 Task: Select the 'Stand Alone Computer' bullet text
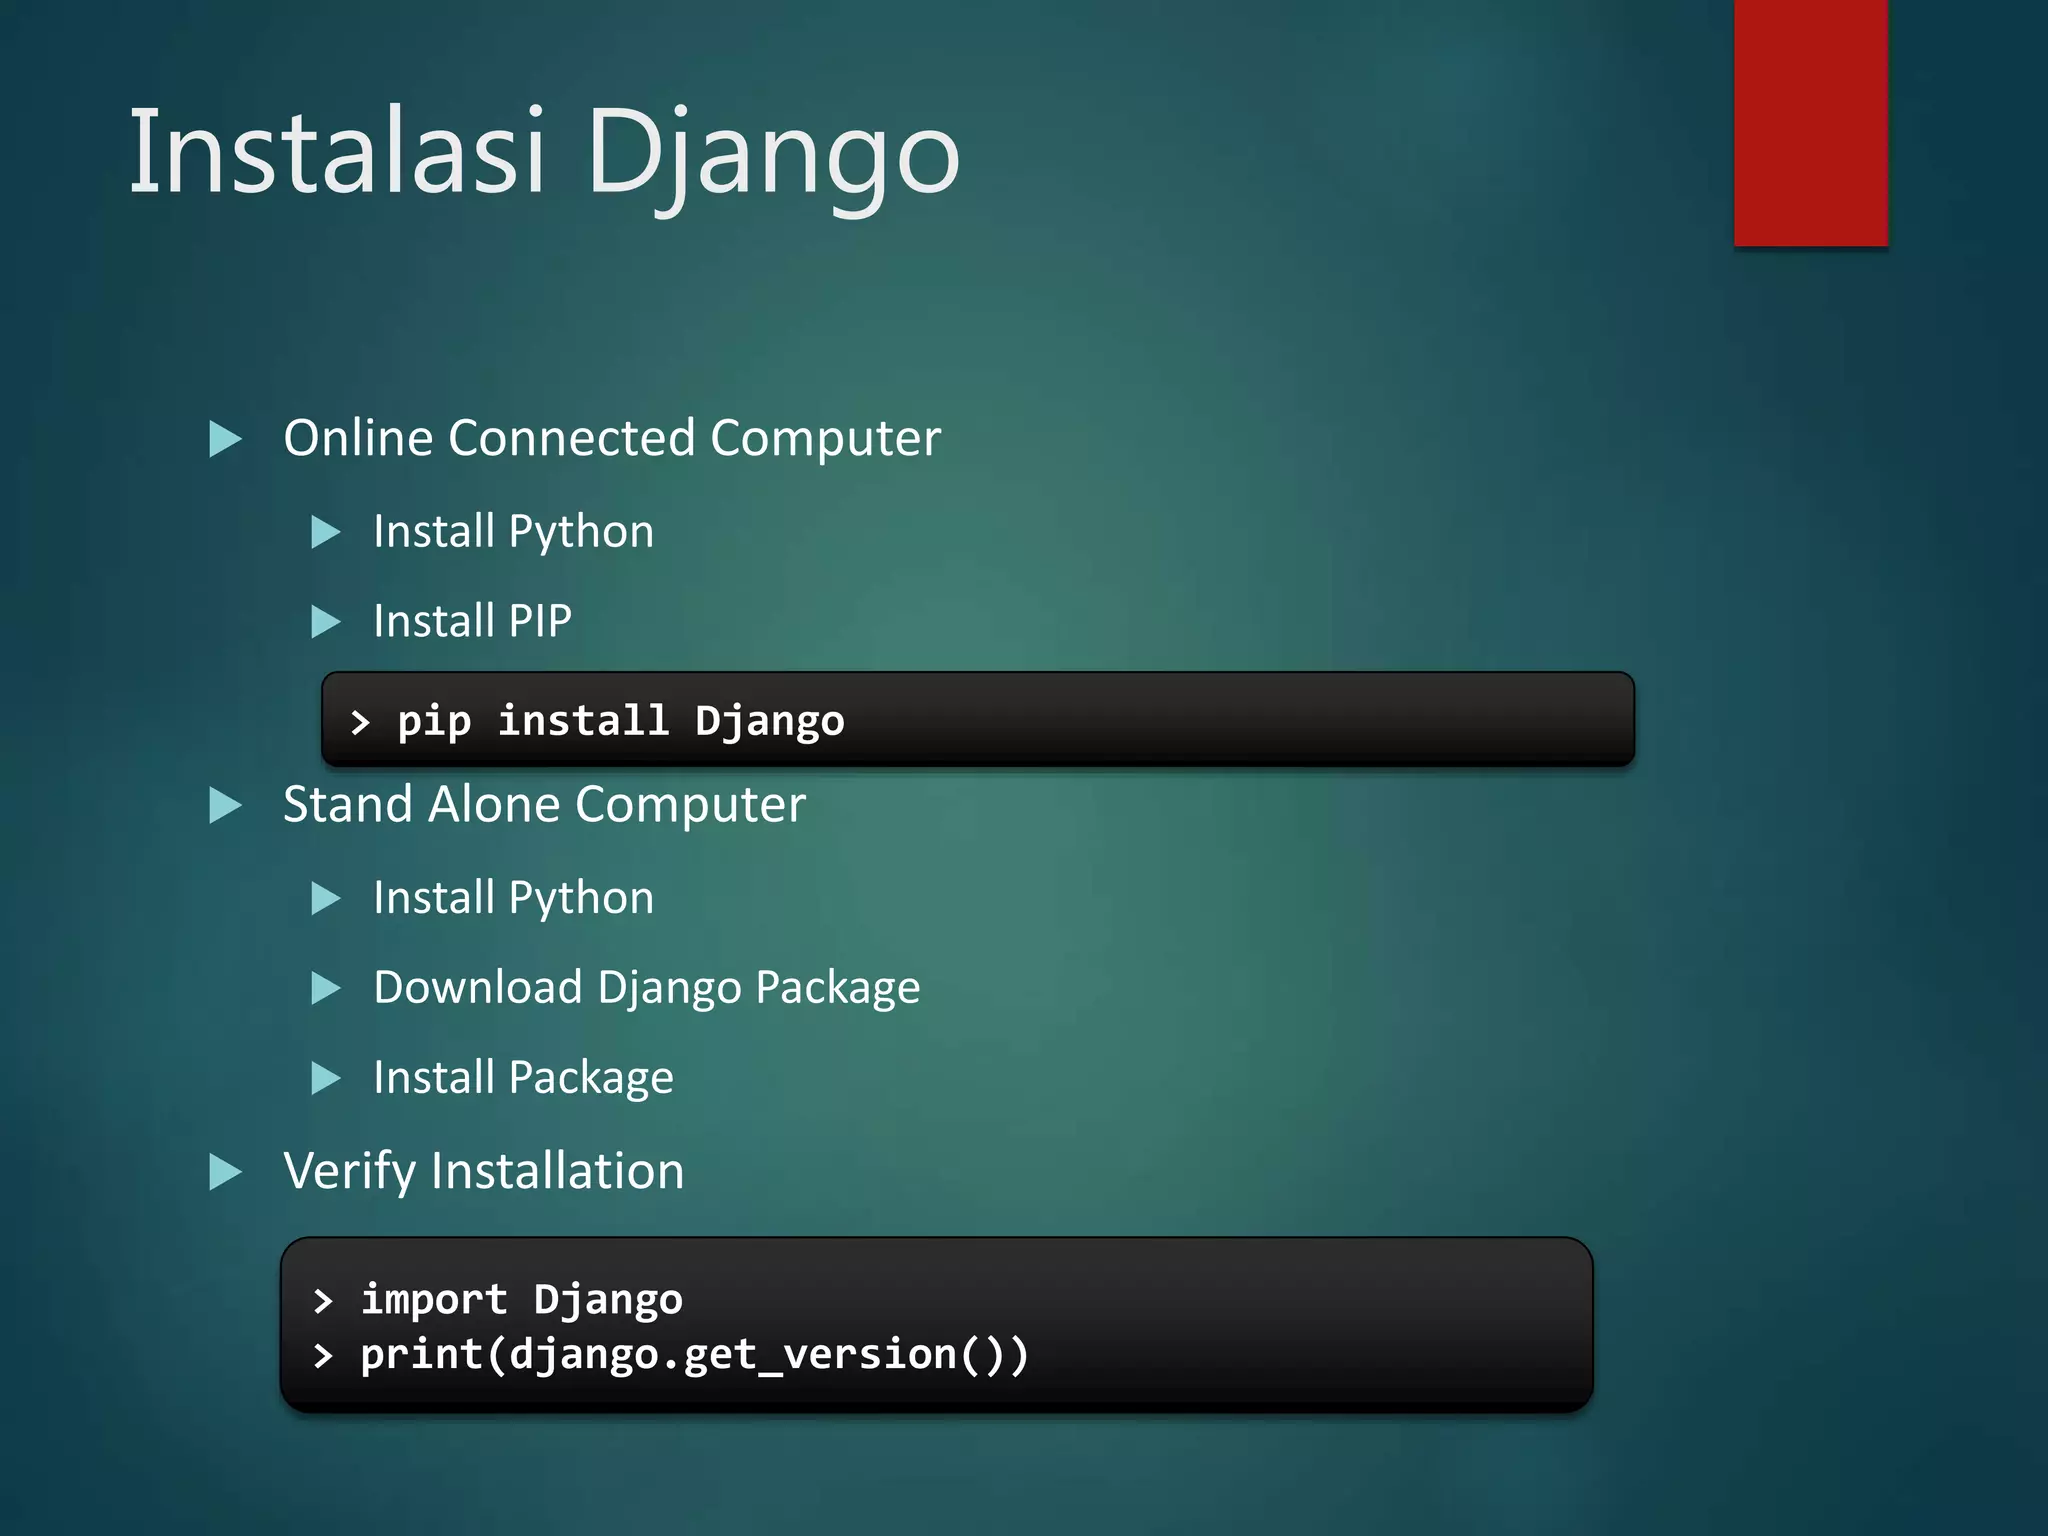click(544, 804)
